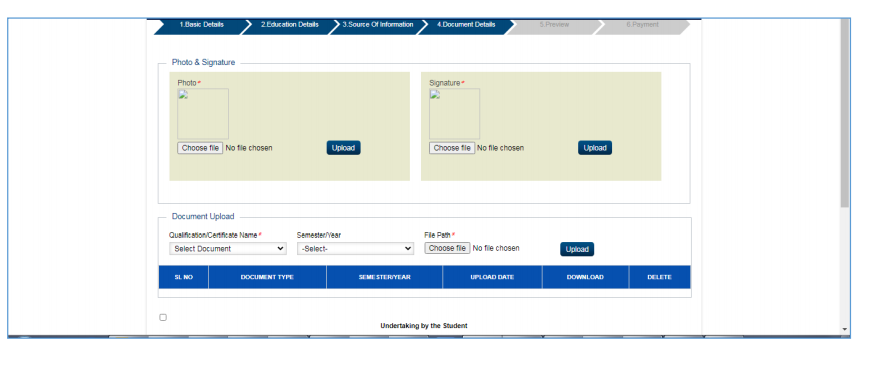Choose file under File Path

[x=447, y=248]
